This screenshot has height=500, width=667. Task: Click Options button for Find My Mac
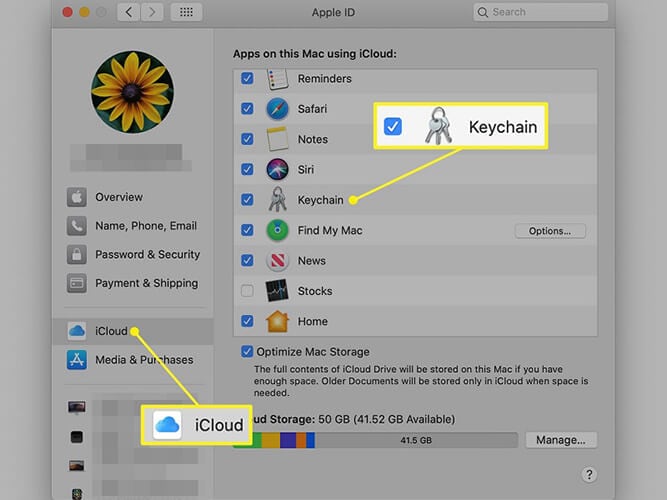point(550,231)
